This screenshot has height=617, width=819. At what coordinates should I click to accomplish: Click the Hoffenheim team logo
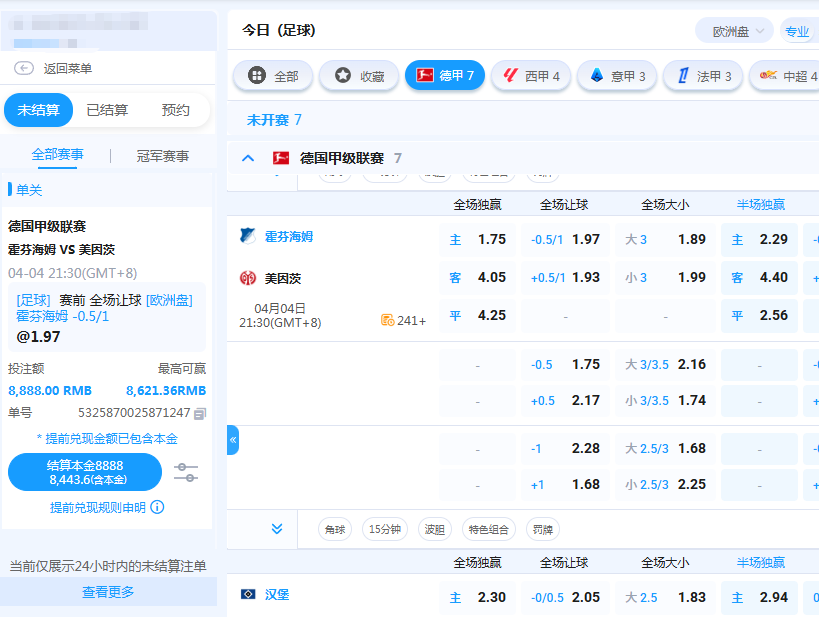(x=247, y=236)
